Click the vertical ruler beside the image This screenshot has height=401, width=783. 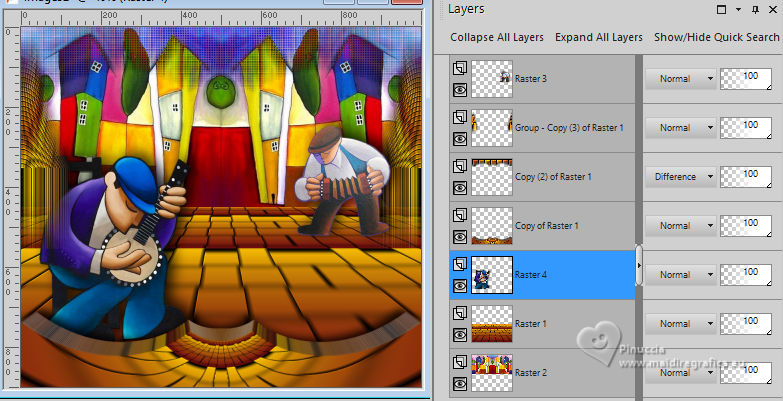[11, 207]
